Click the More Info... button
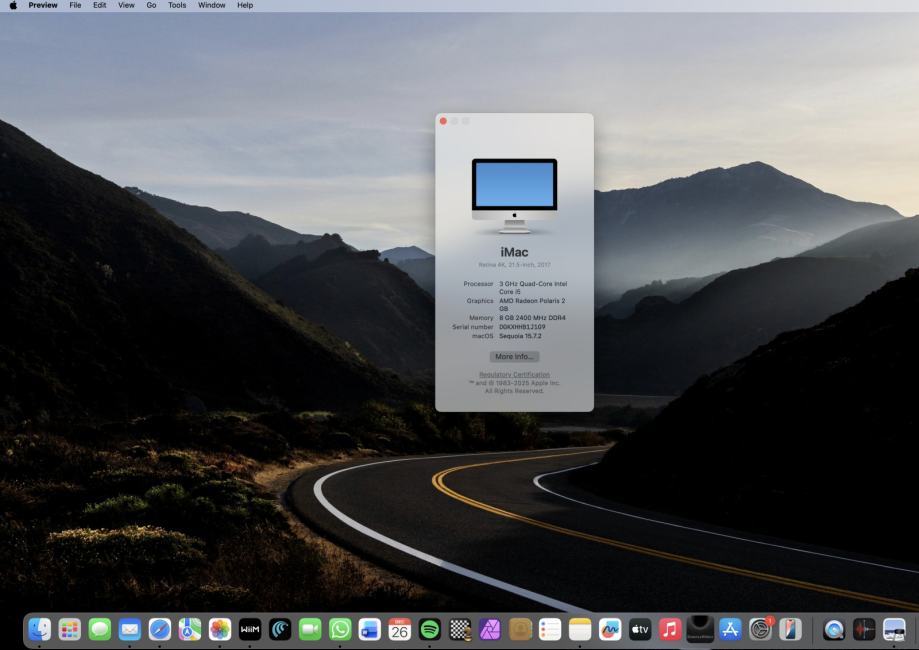The image size is (919, 650). pos(514,356)
